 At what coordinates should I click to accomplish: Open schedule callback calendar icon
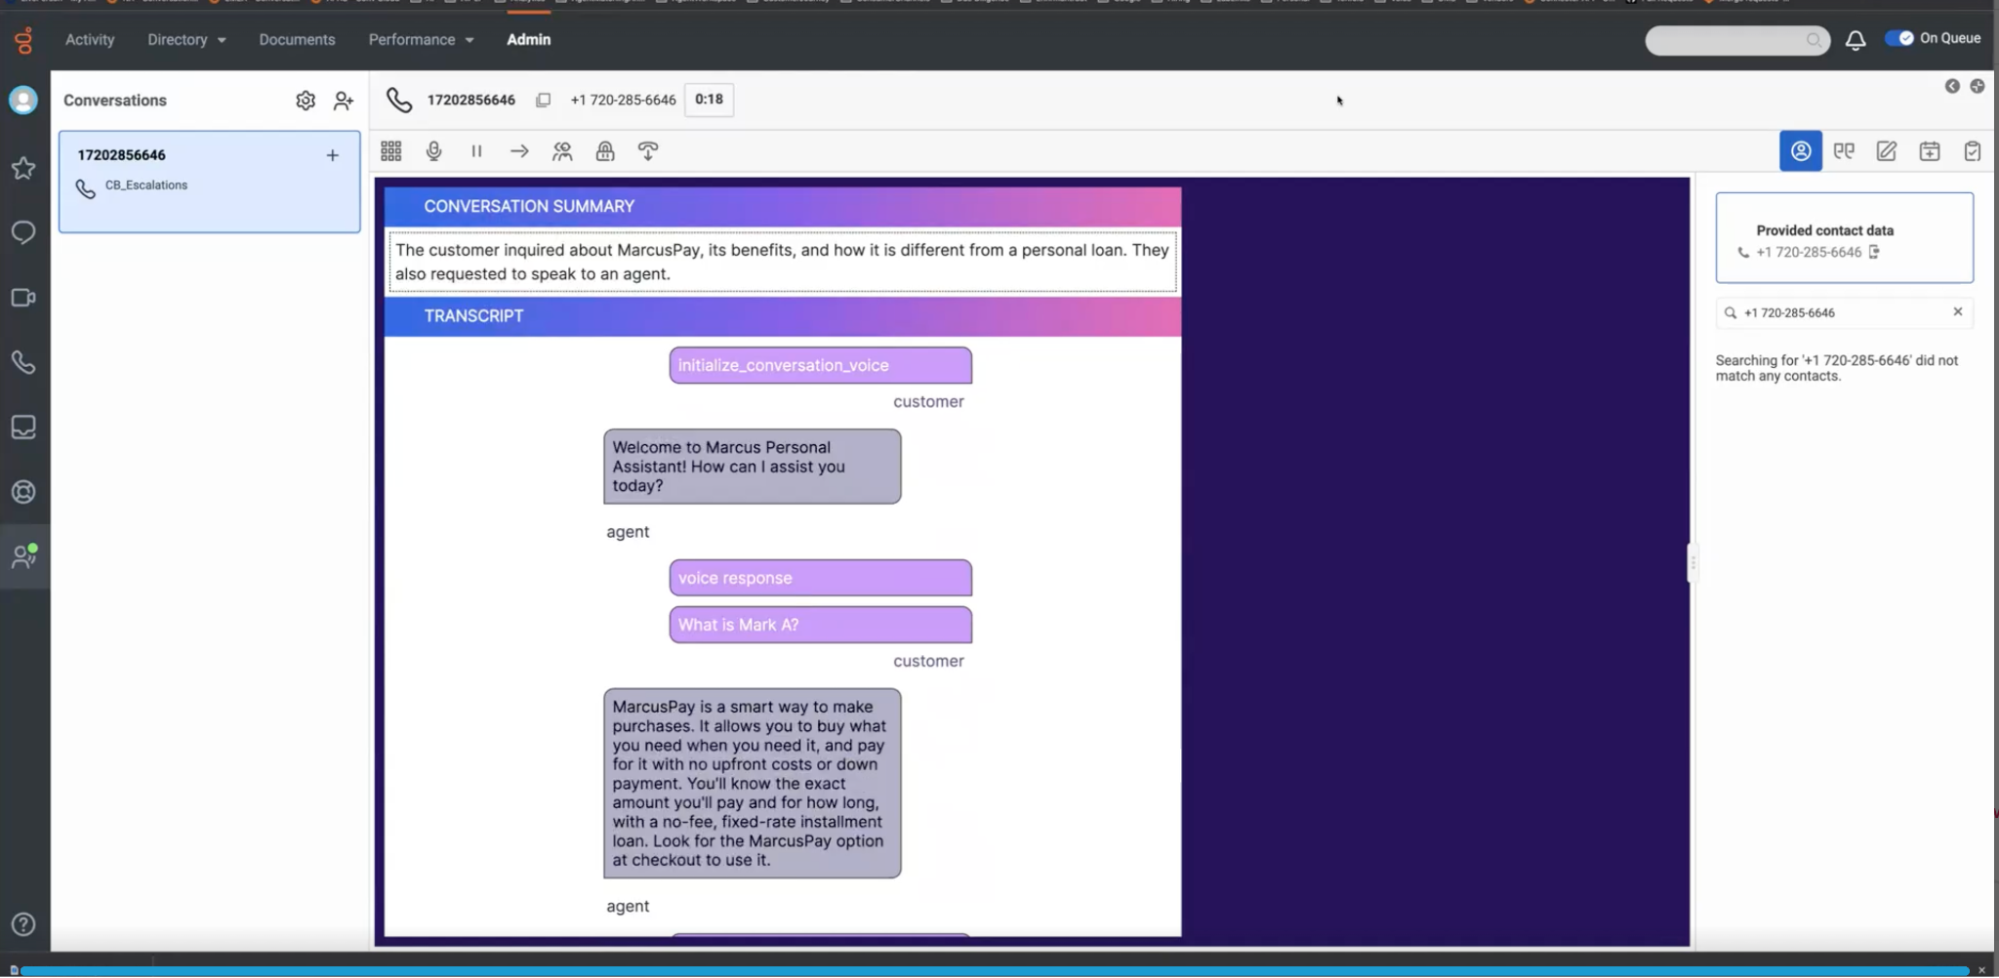1929,151
